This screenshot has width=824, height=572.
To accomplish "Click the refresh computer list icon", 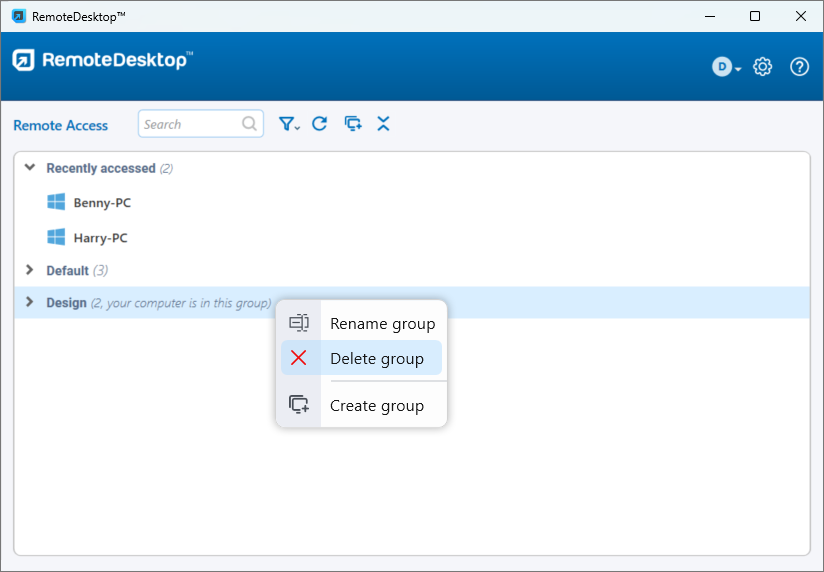I will coord(320,124).
